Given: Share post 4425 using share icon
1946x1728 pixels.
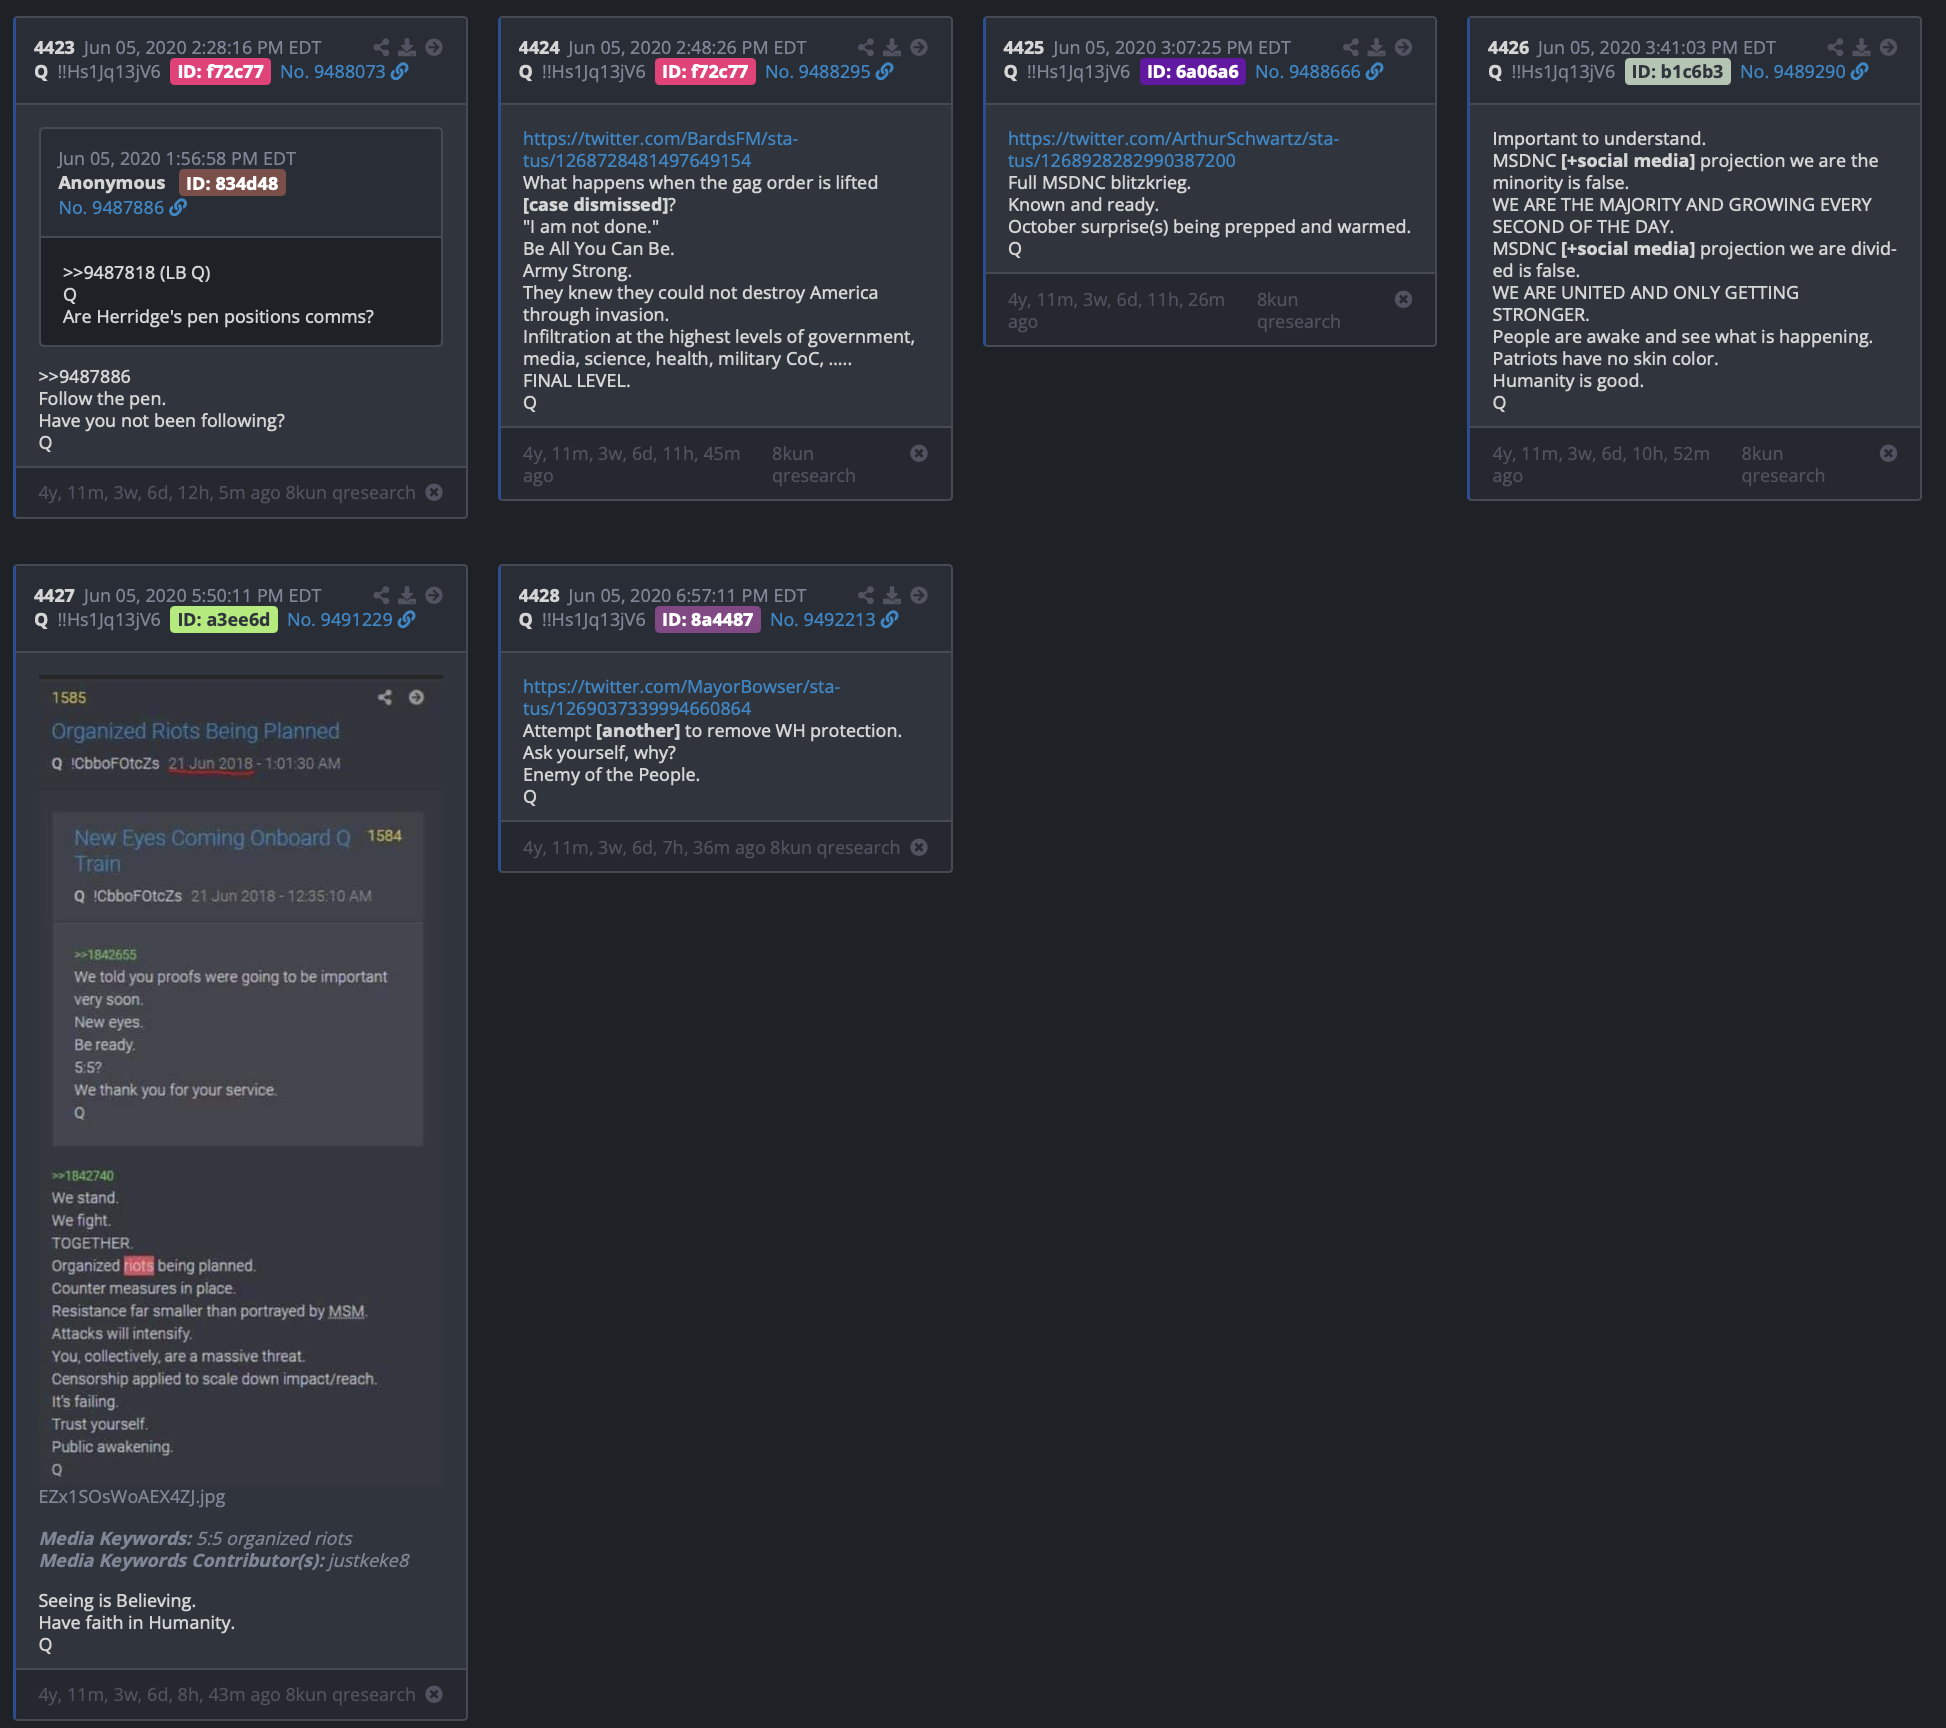Looking at the screenshot, I should 1351,47.
